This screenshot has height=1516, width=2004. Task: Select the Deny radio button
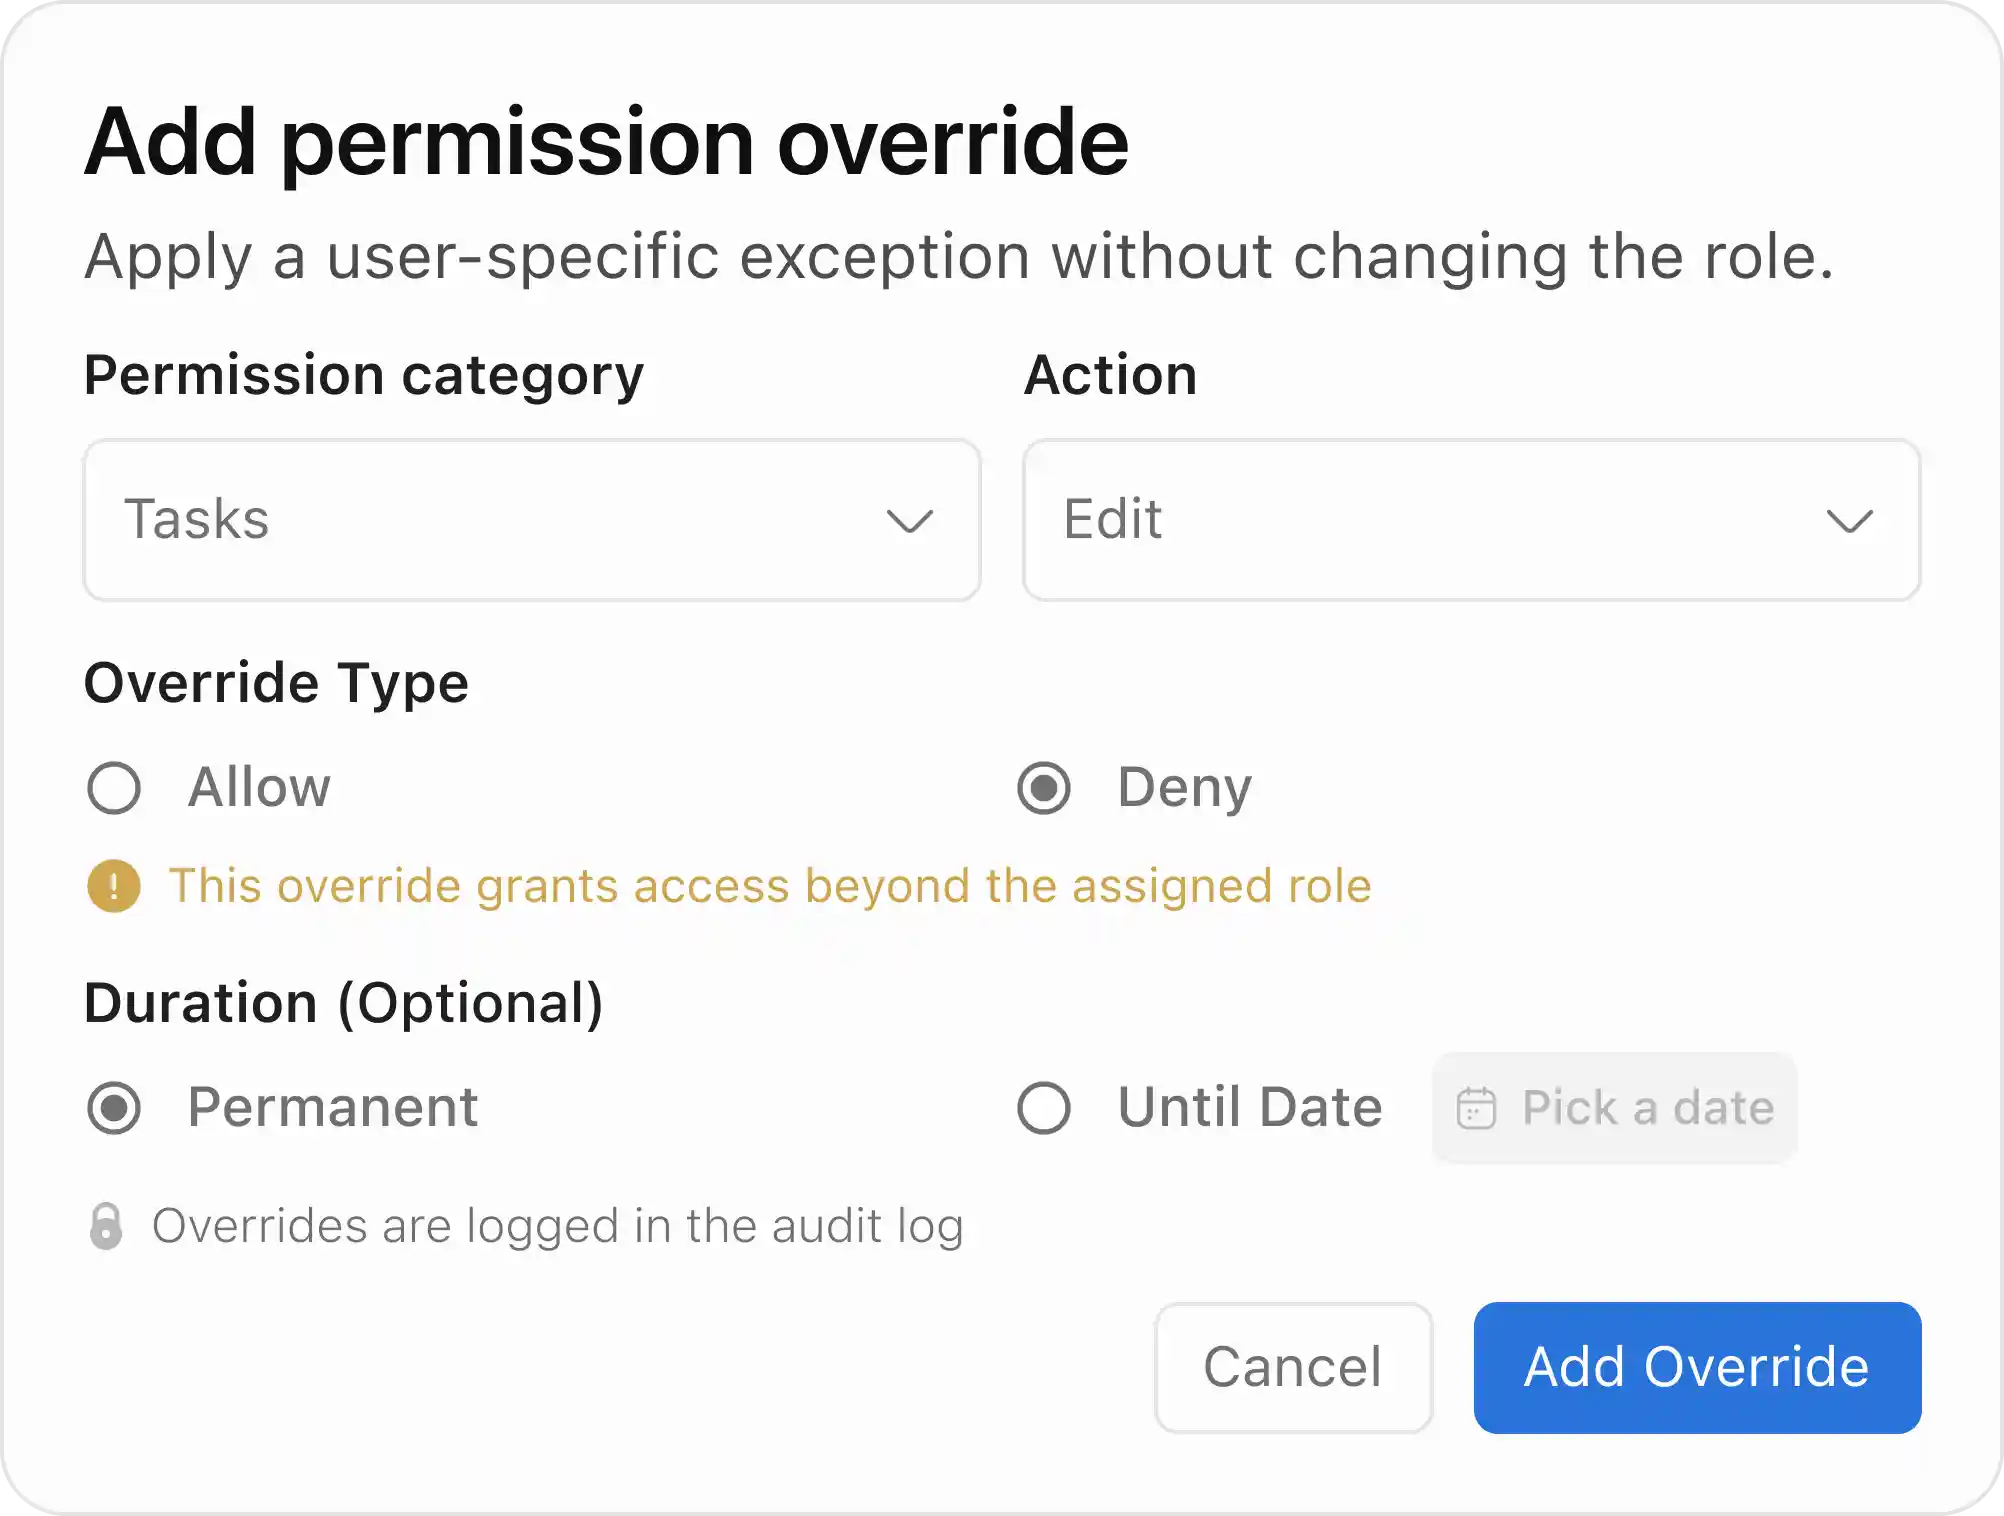1044,788
